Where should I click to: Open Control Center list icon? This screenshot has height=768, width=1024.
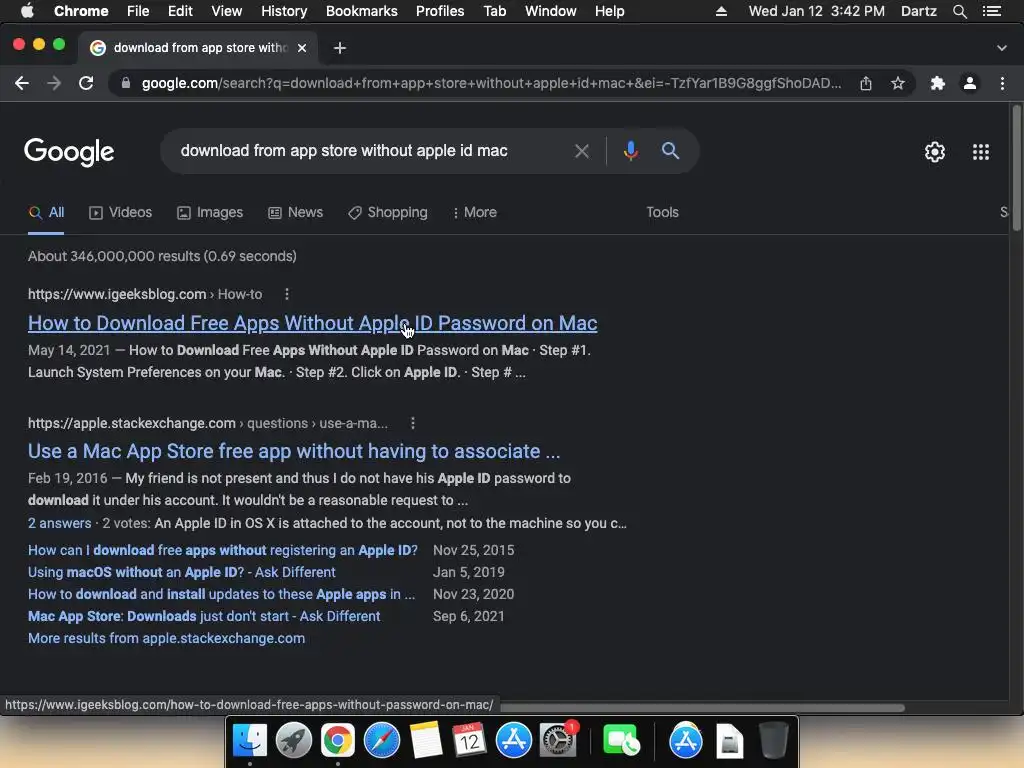[991, 11]
